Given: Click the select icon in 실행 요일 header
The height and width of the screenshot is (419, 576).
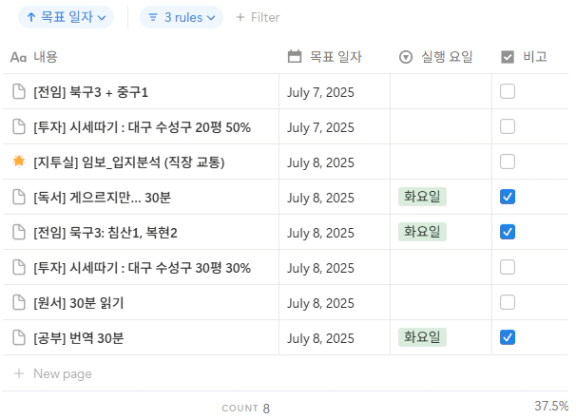Looking at the screenshot, I should pyautogui.click(x=406, y=57).
